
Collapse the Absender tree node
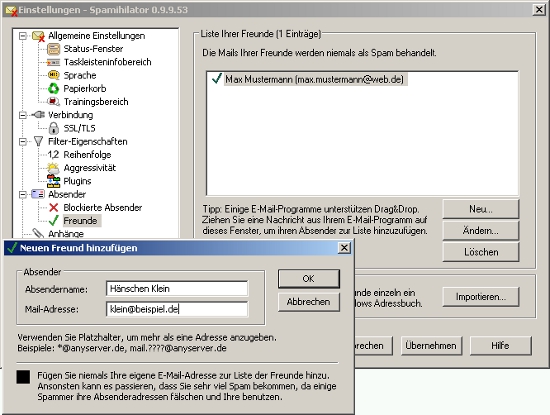[x=23, y=194]
